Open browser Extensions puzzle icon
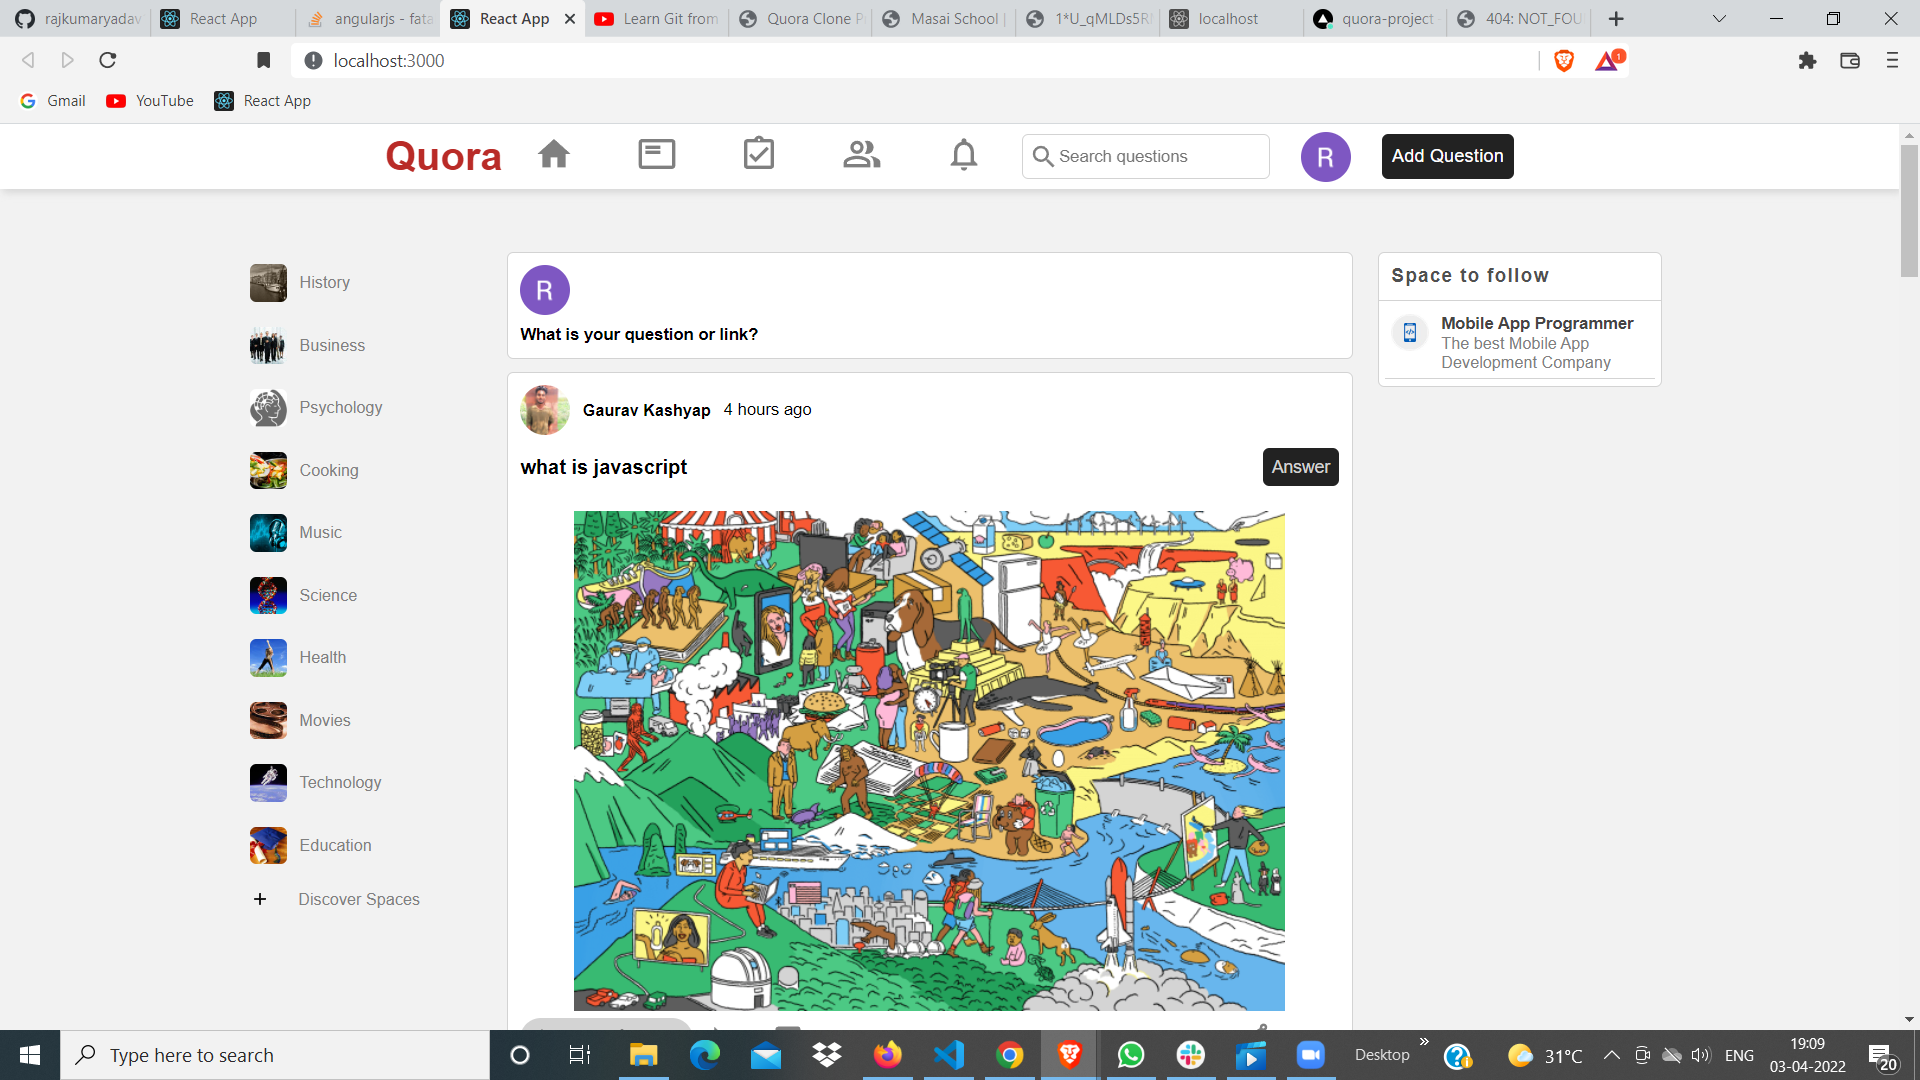The width and height of the screenshot is (1920, 1080). coord(1807,60)
